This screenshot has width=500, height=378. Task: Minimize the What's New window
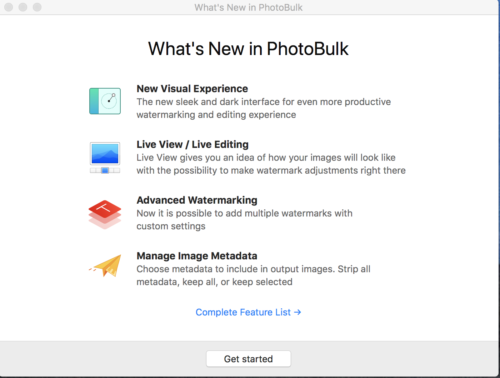pos(23,7)
